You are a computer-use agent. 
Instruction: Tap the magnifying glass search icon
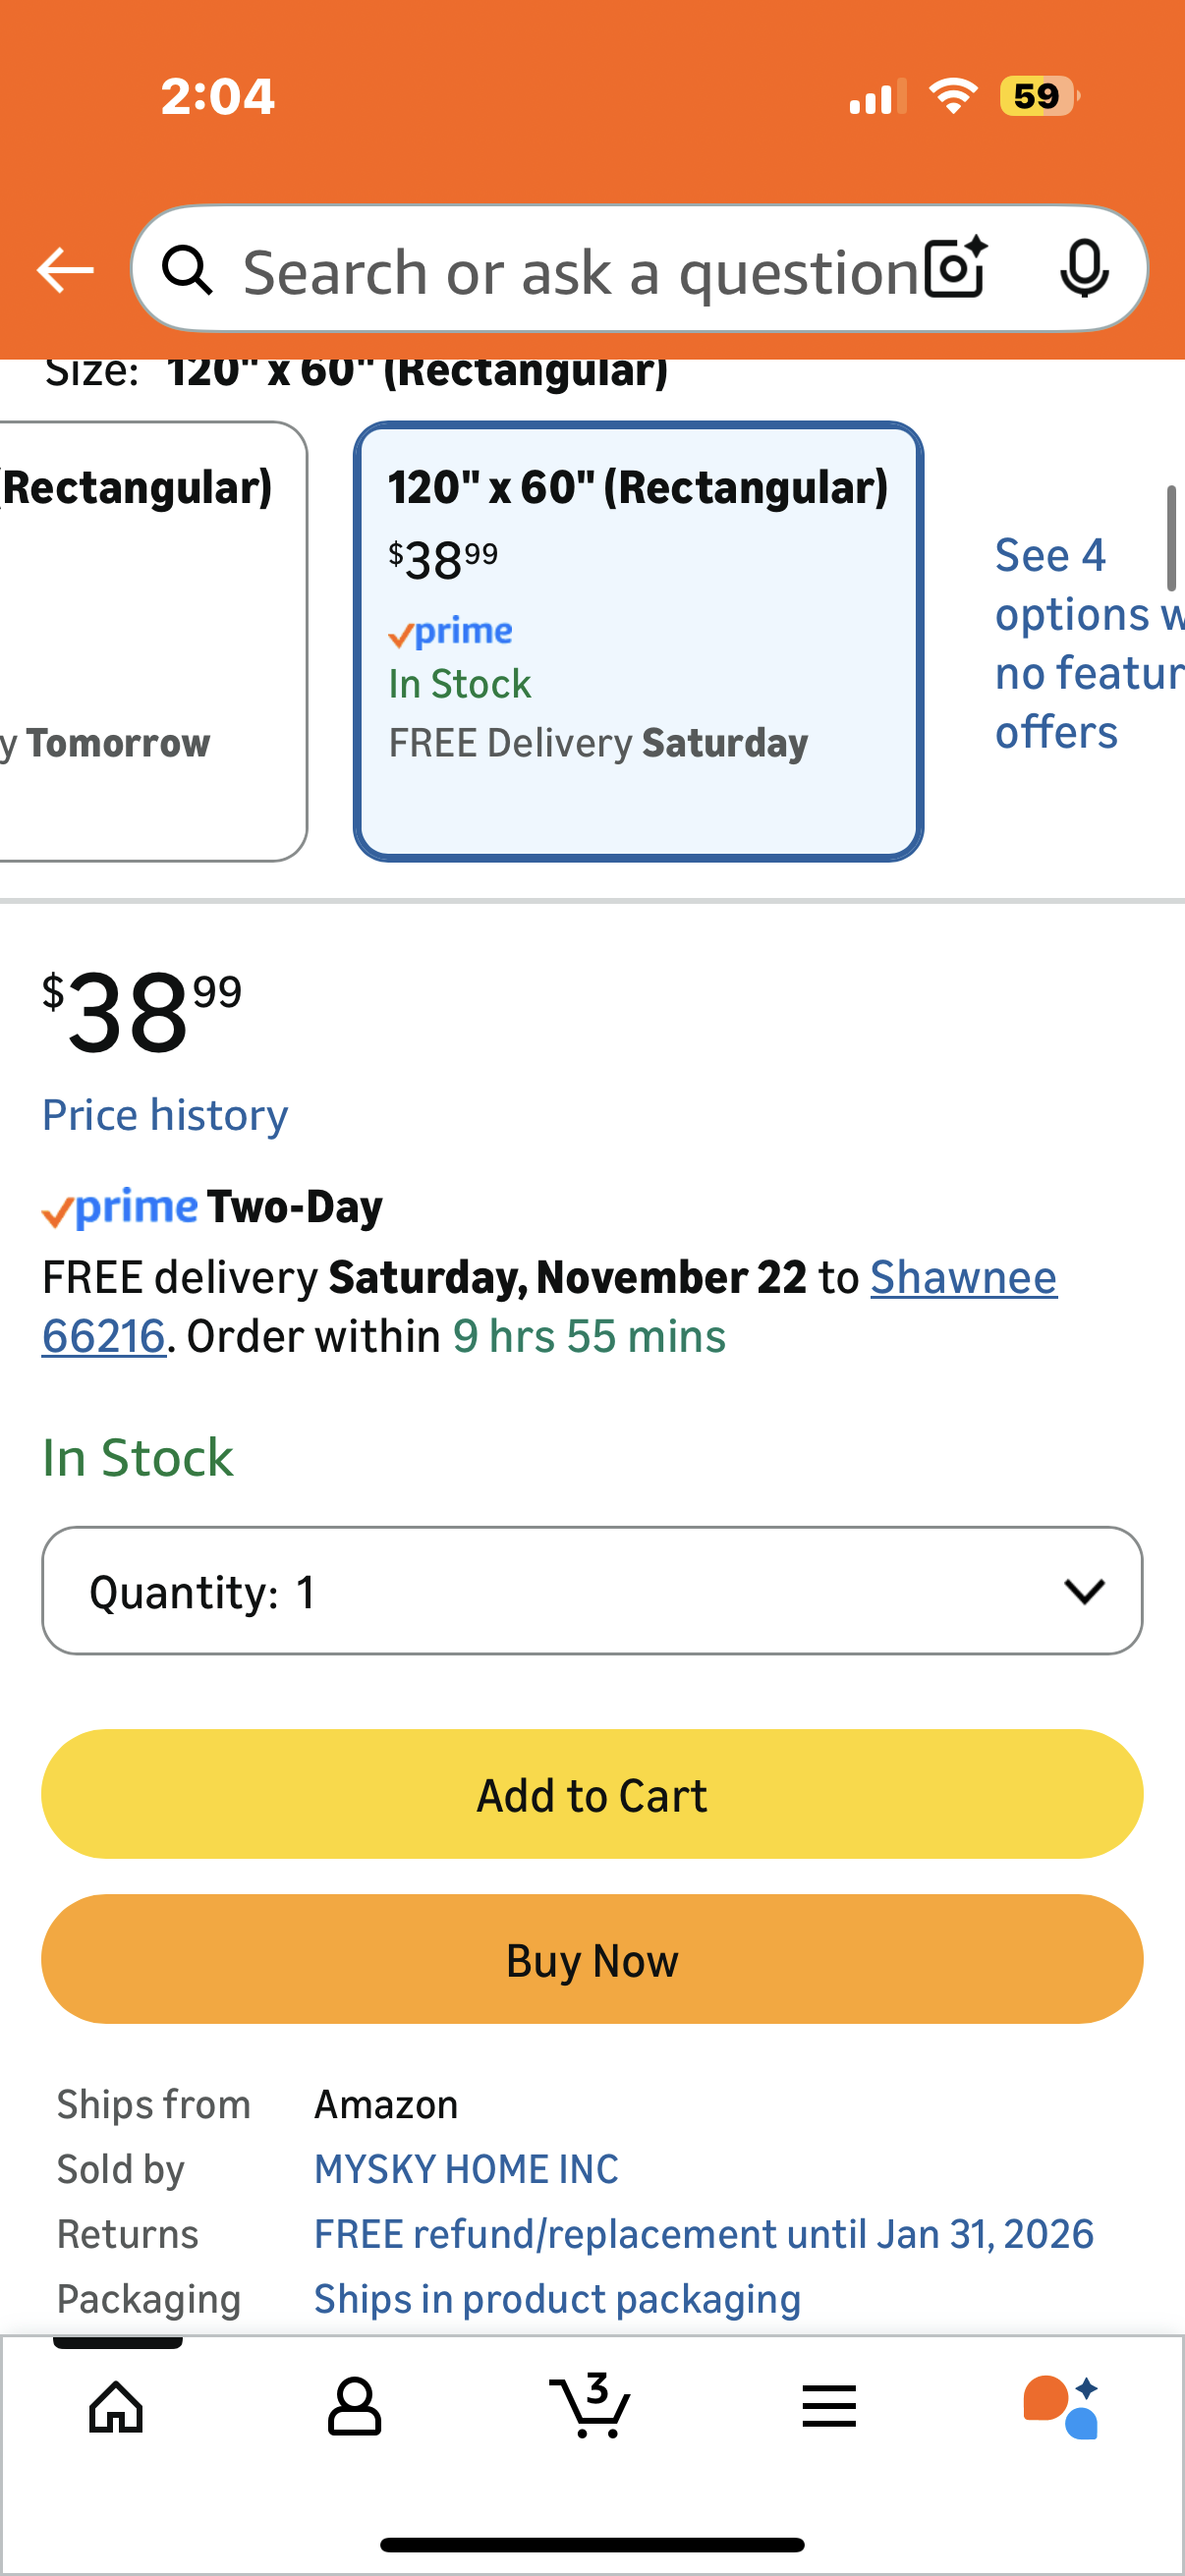(188, 270)
